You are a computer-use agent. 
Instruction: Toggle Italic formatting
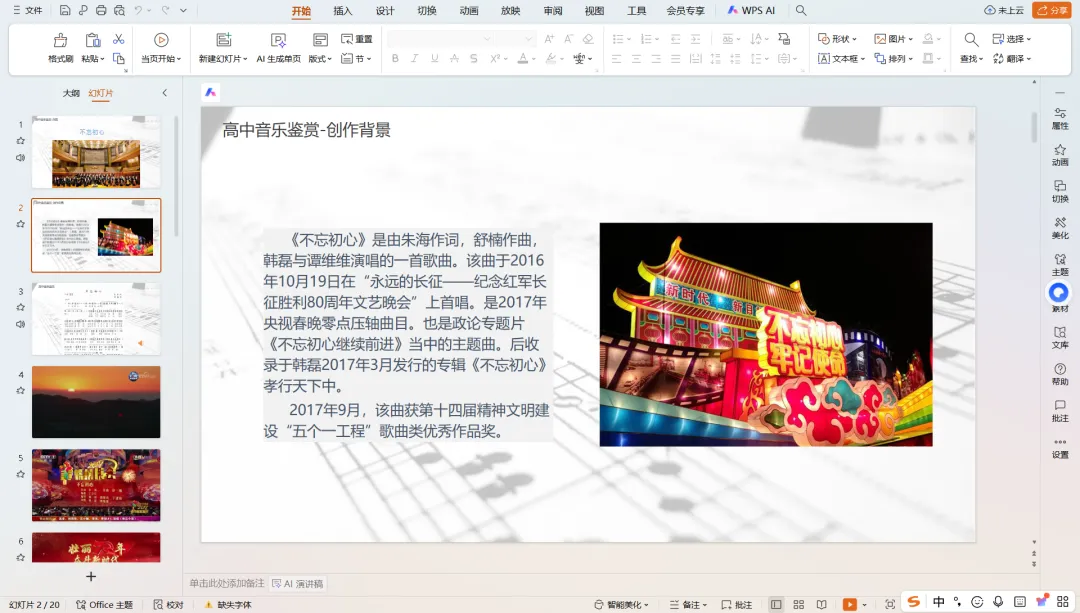[414, 59]
